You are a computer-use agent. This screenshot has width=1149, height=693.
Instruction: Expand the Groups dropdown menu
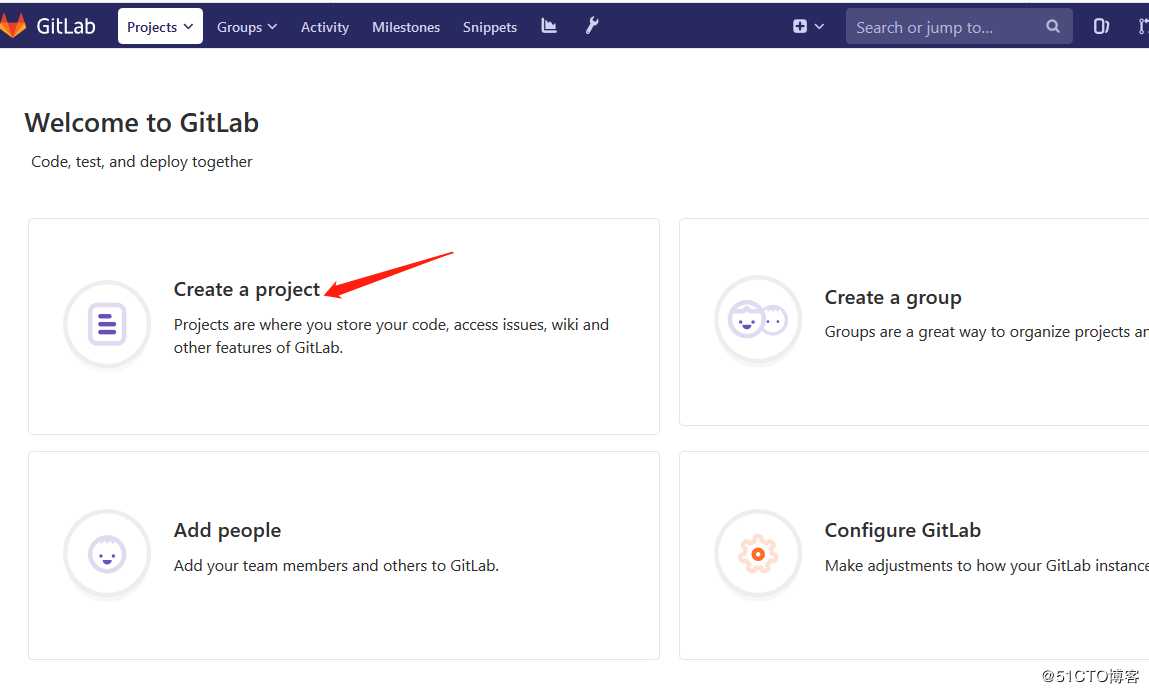point(247,27)
